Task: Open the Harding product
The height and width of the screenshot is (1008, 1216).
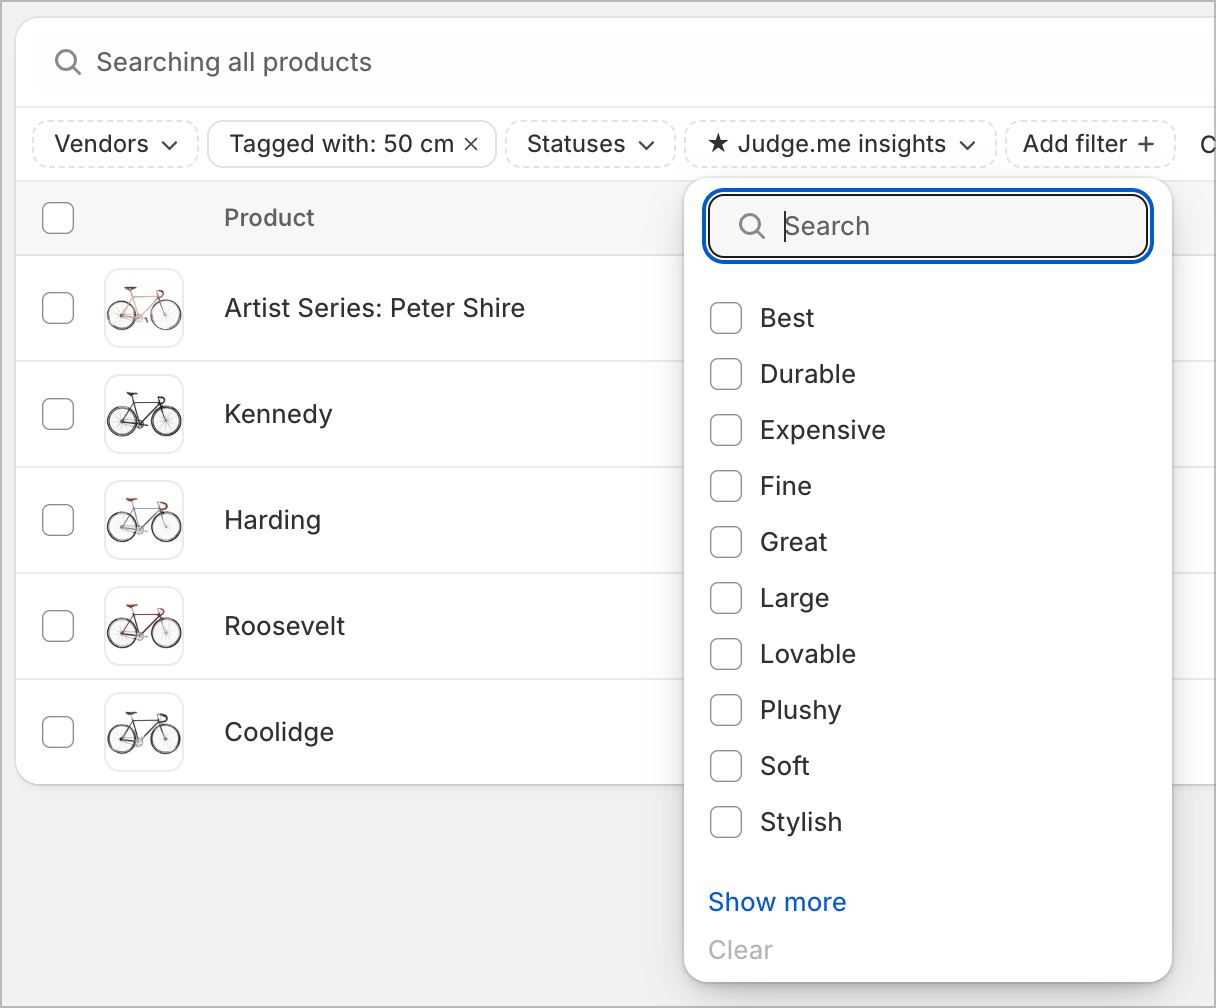Action: (x=272, y=520)
